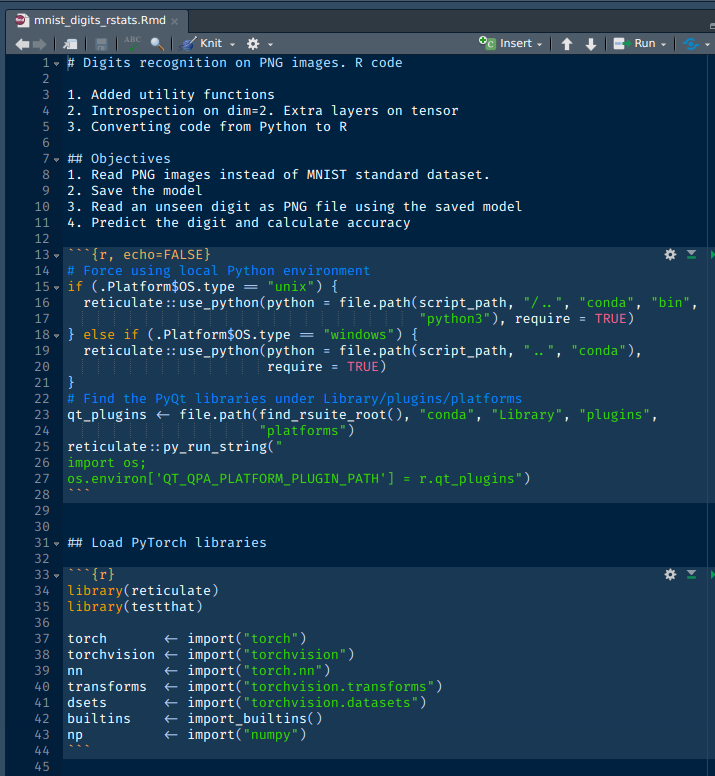Click the spell check icon
Image resolution: width=715 pixels, height=776 pixels.
131,44
